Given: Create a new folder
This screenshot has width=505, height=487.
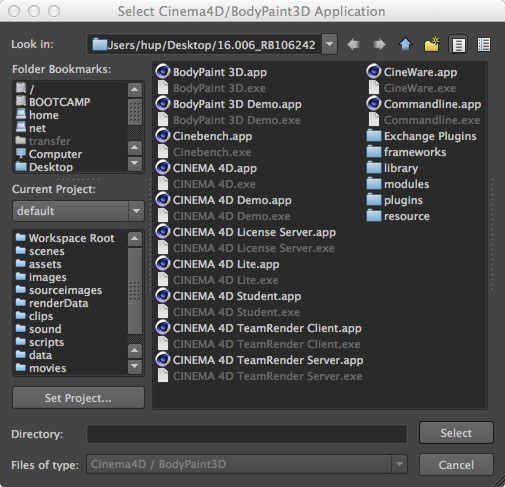Looking at the screenshot, I should coord(432,44).
